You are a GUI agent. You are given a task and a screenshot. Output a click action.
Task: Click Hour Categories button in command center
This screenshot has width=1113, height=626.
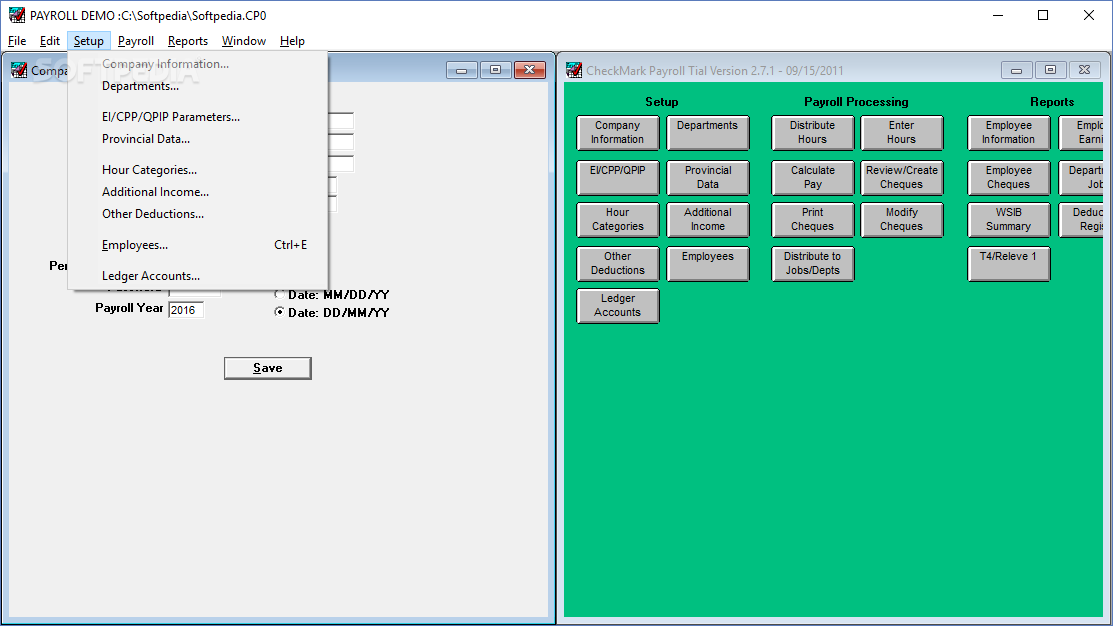pyautogui.click(x=618, y=219)
